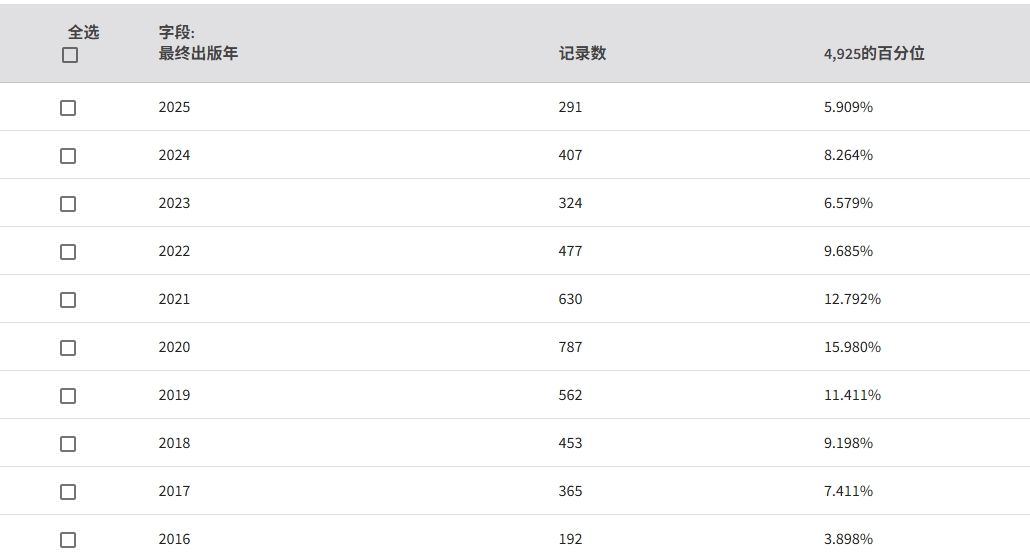Tick the 2022 row checkbox
The image size is (1030, 553).
click(68, 252)
